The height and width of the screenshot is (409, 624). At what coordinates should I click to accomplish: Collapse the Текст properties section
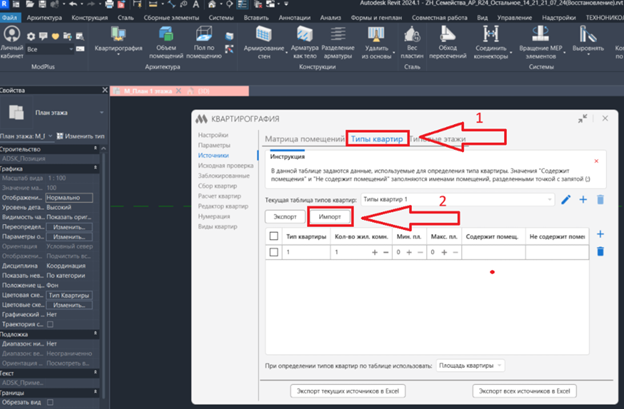95,373
